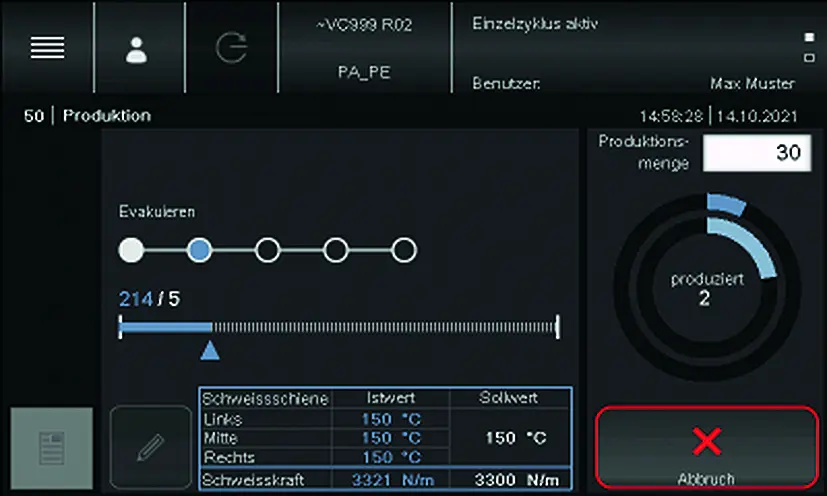
Task: Click the Produktion page title
Action: point(107,116)
